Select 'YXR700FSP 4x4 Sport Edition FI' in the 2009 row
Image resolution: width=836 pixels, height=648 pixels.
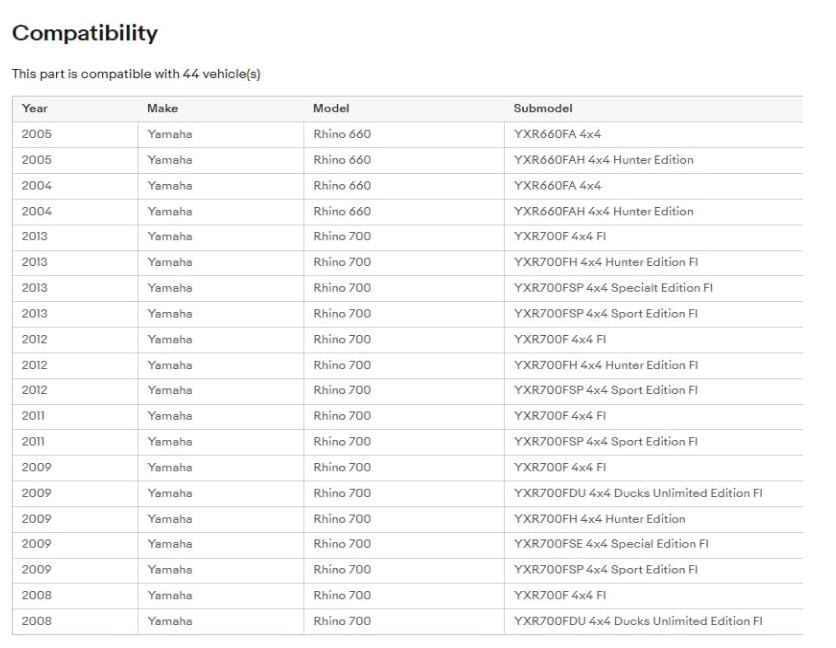coord(606,569)
